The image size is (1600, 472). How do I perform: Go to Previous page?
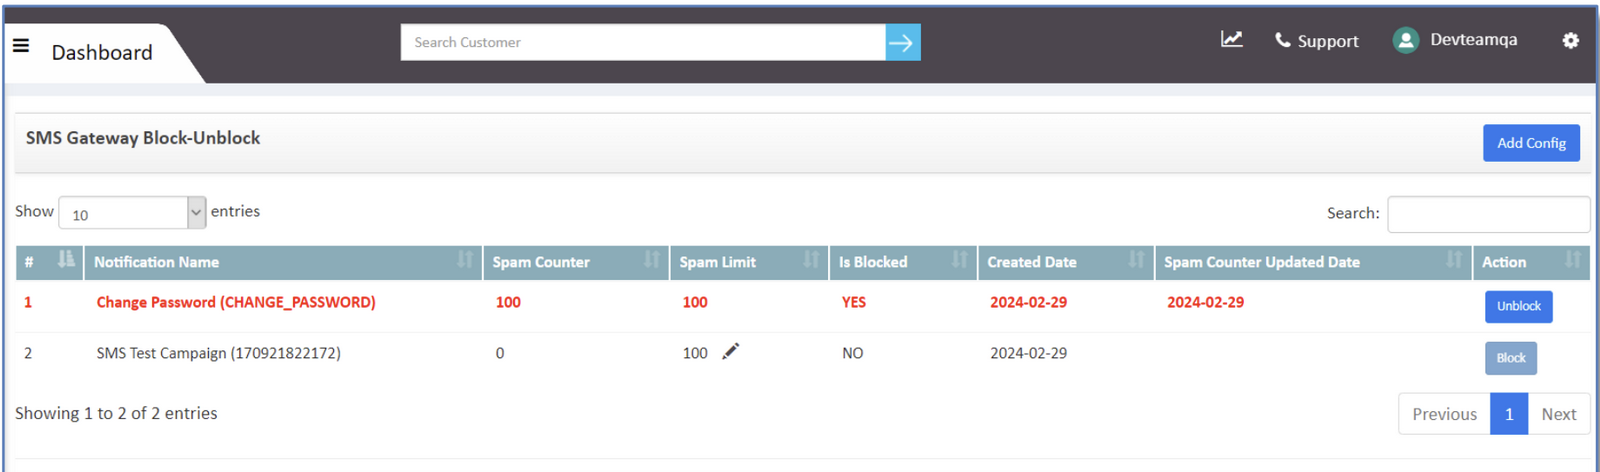point(1444,414)
